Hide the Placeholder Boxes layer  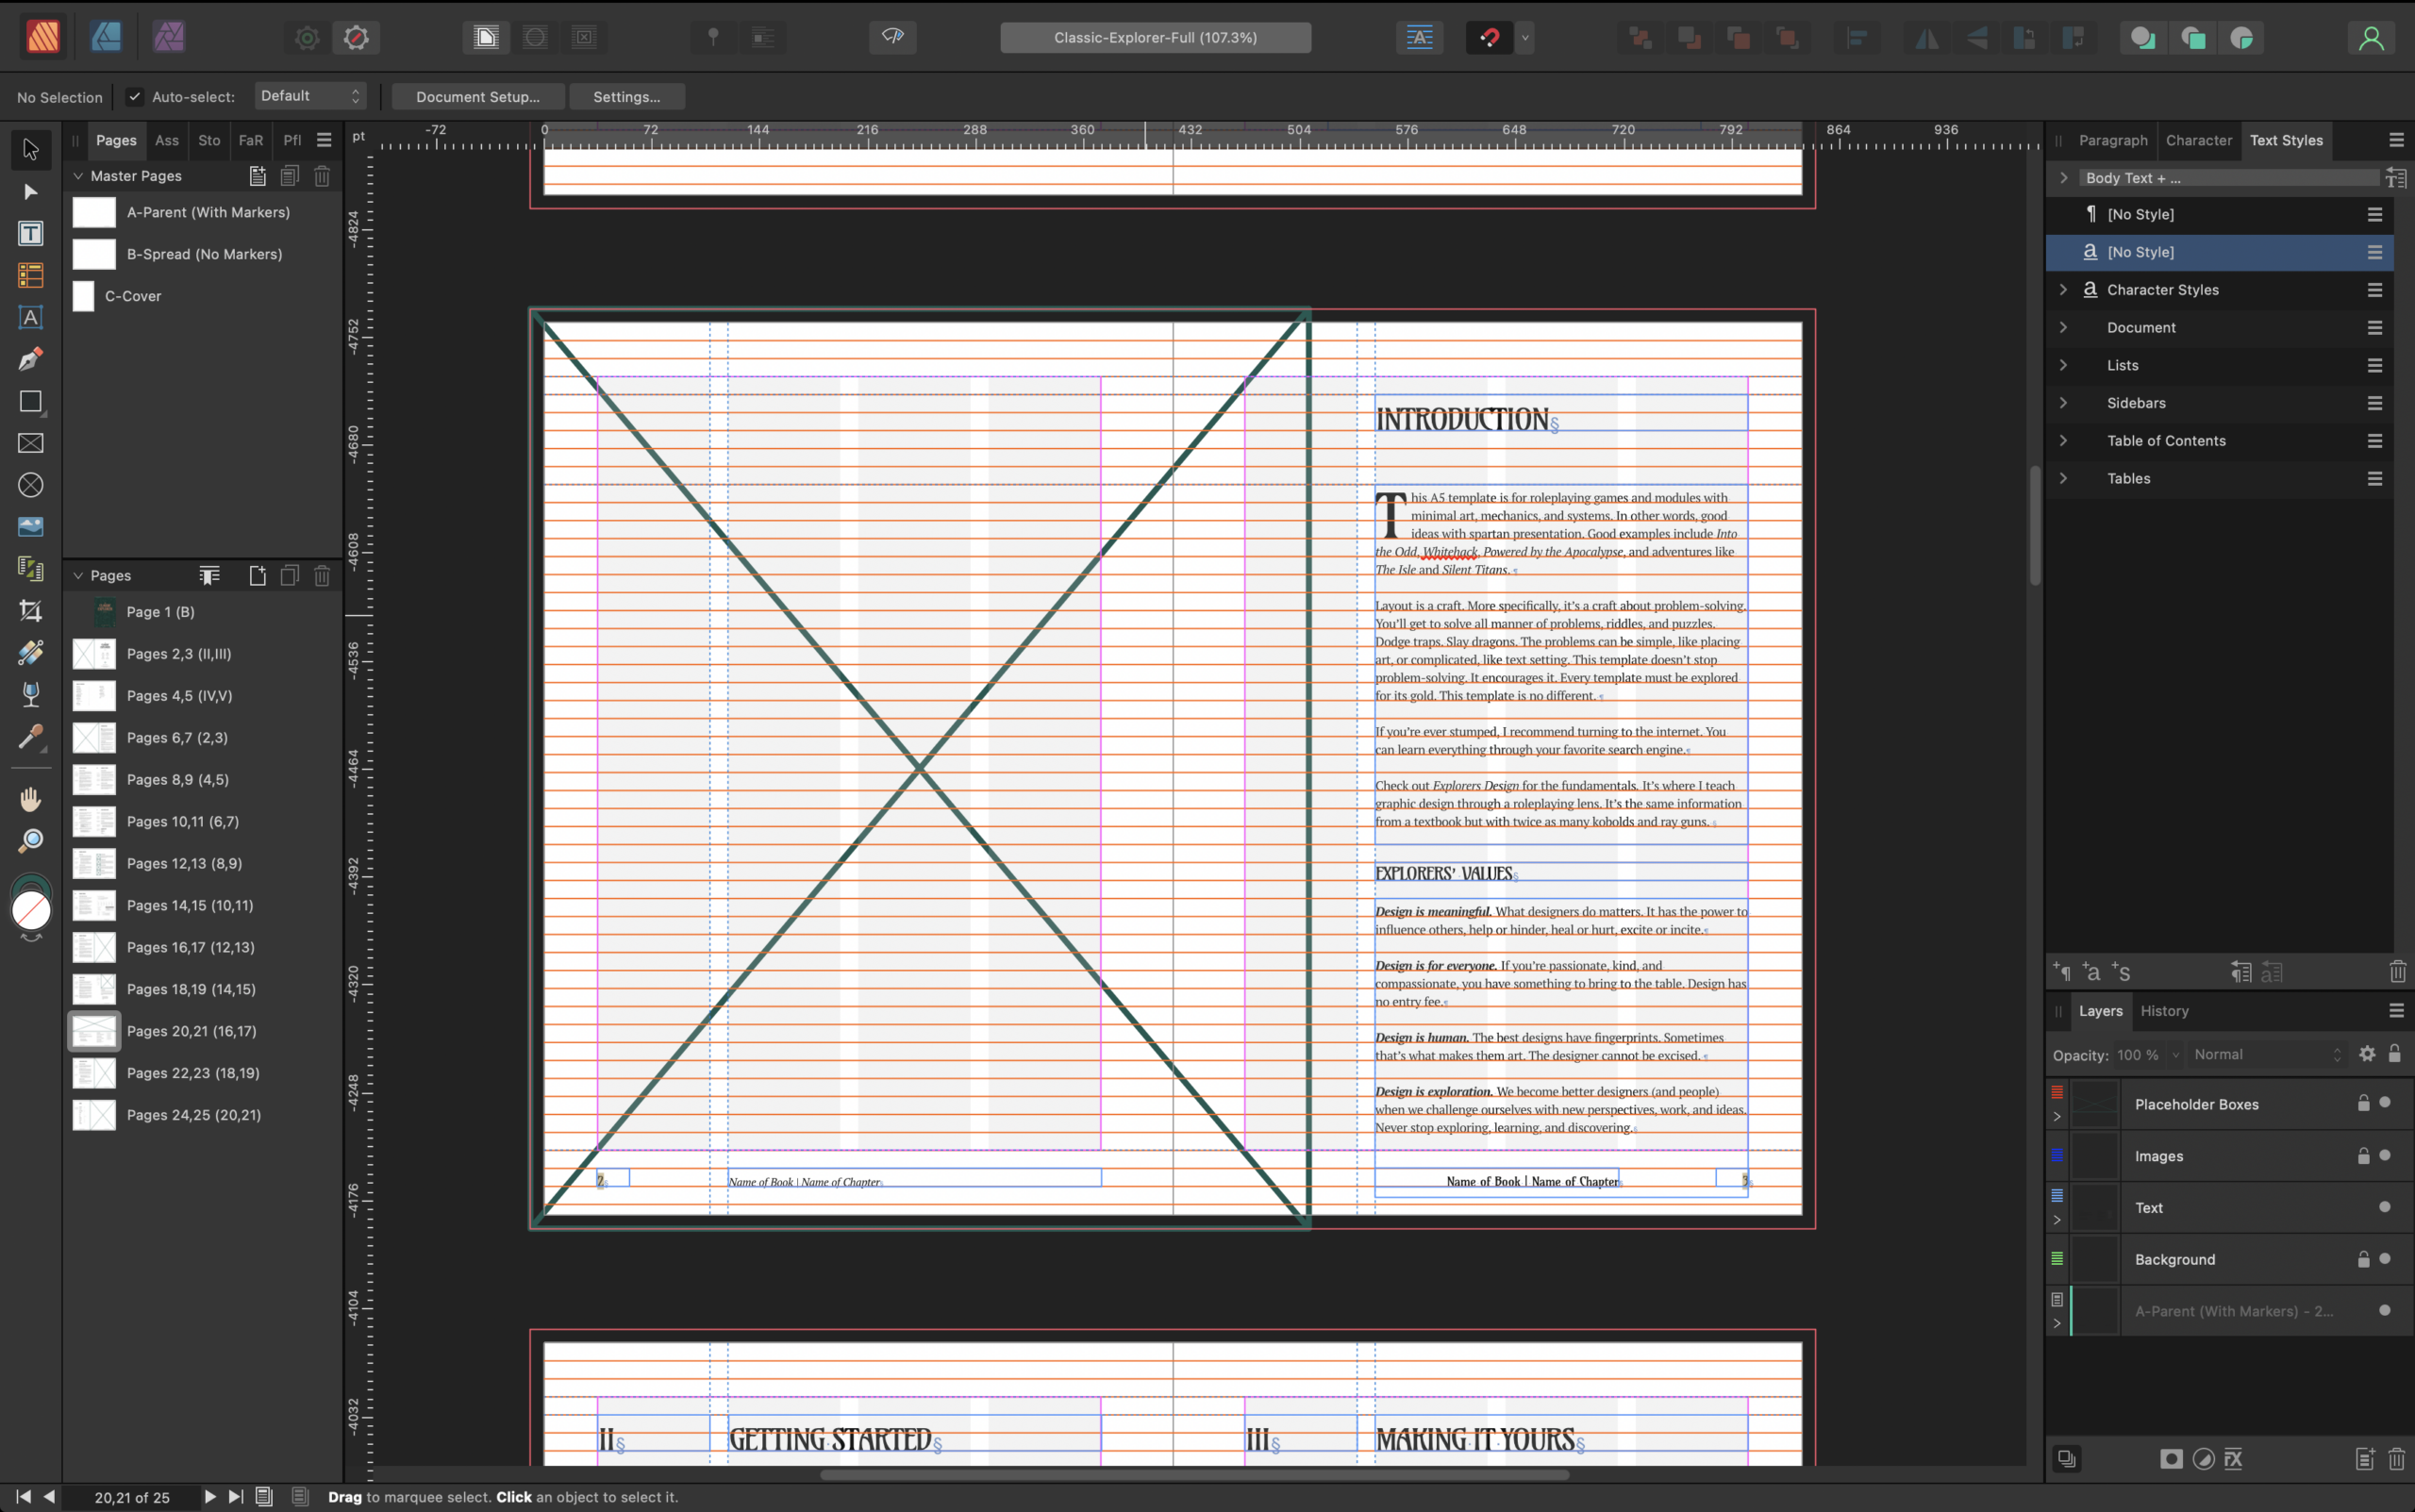pyautogui.click(x=2385, y=1102)
